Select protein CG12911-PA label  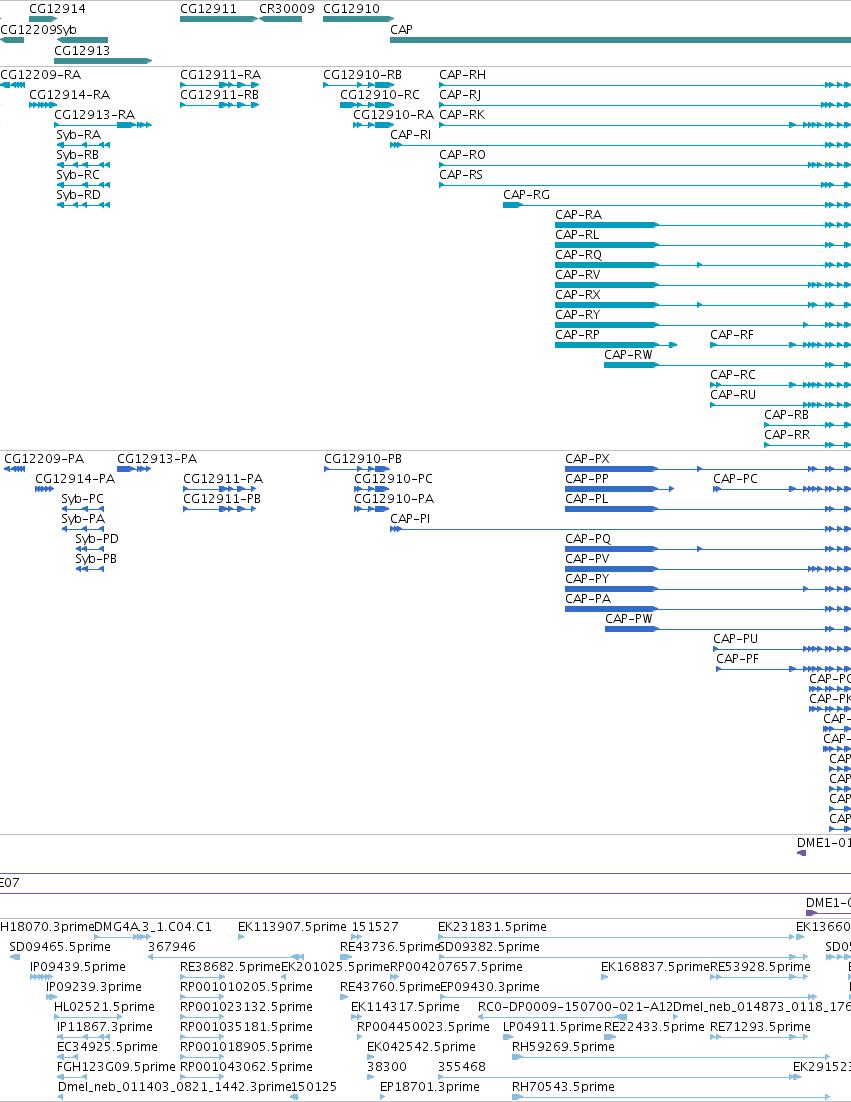(223, 479)
